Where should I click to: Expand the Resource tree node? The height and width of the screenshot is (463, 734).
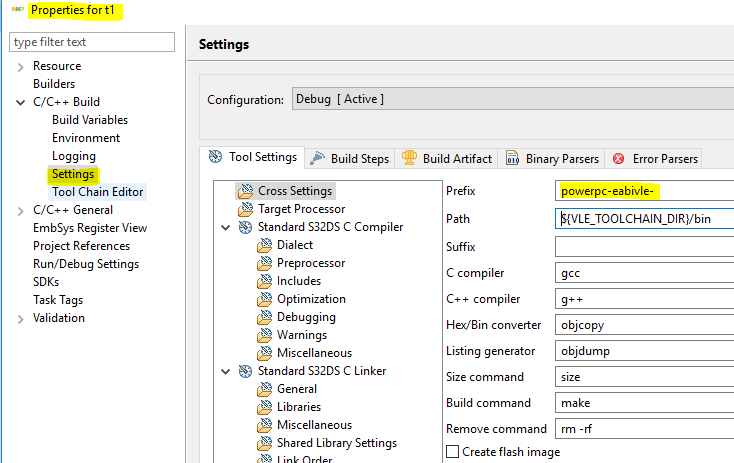(x=20, y=66)
